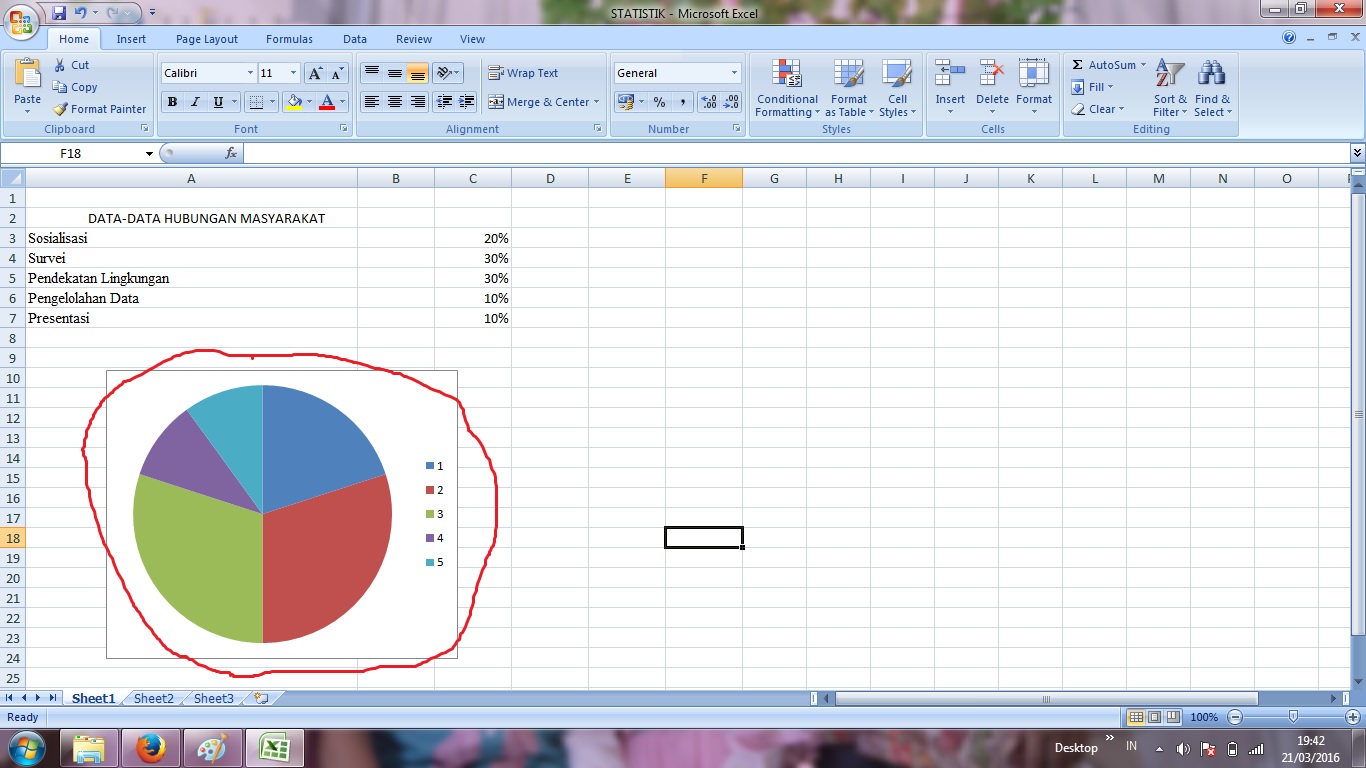Viewport: 1366px width, 768px height.
Task: Open the Font Color swatch picker
Action: tap(340, 101)
